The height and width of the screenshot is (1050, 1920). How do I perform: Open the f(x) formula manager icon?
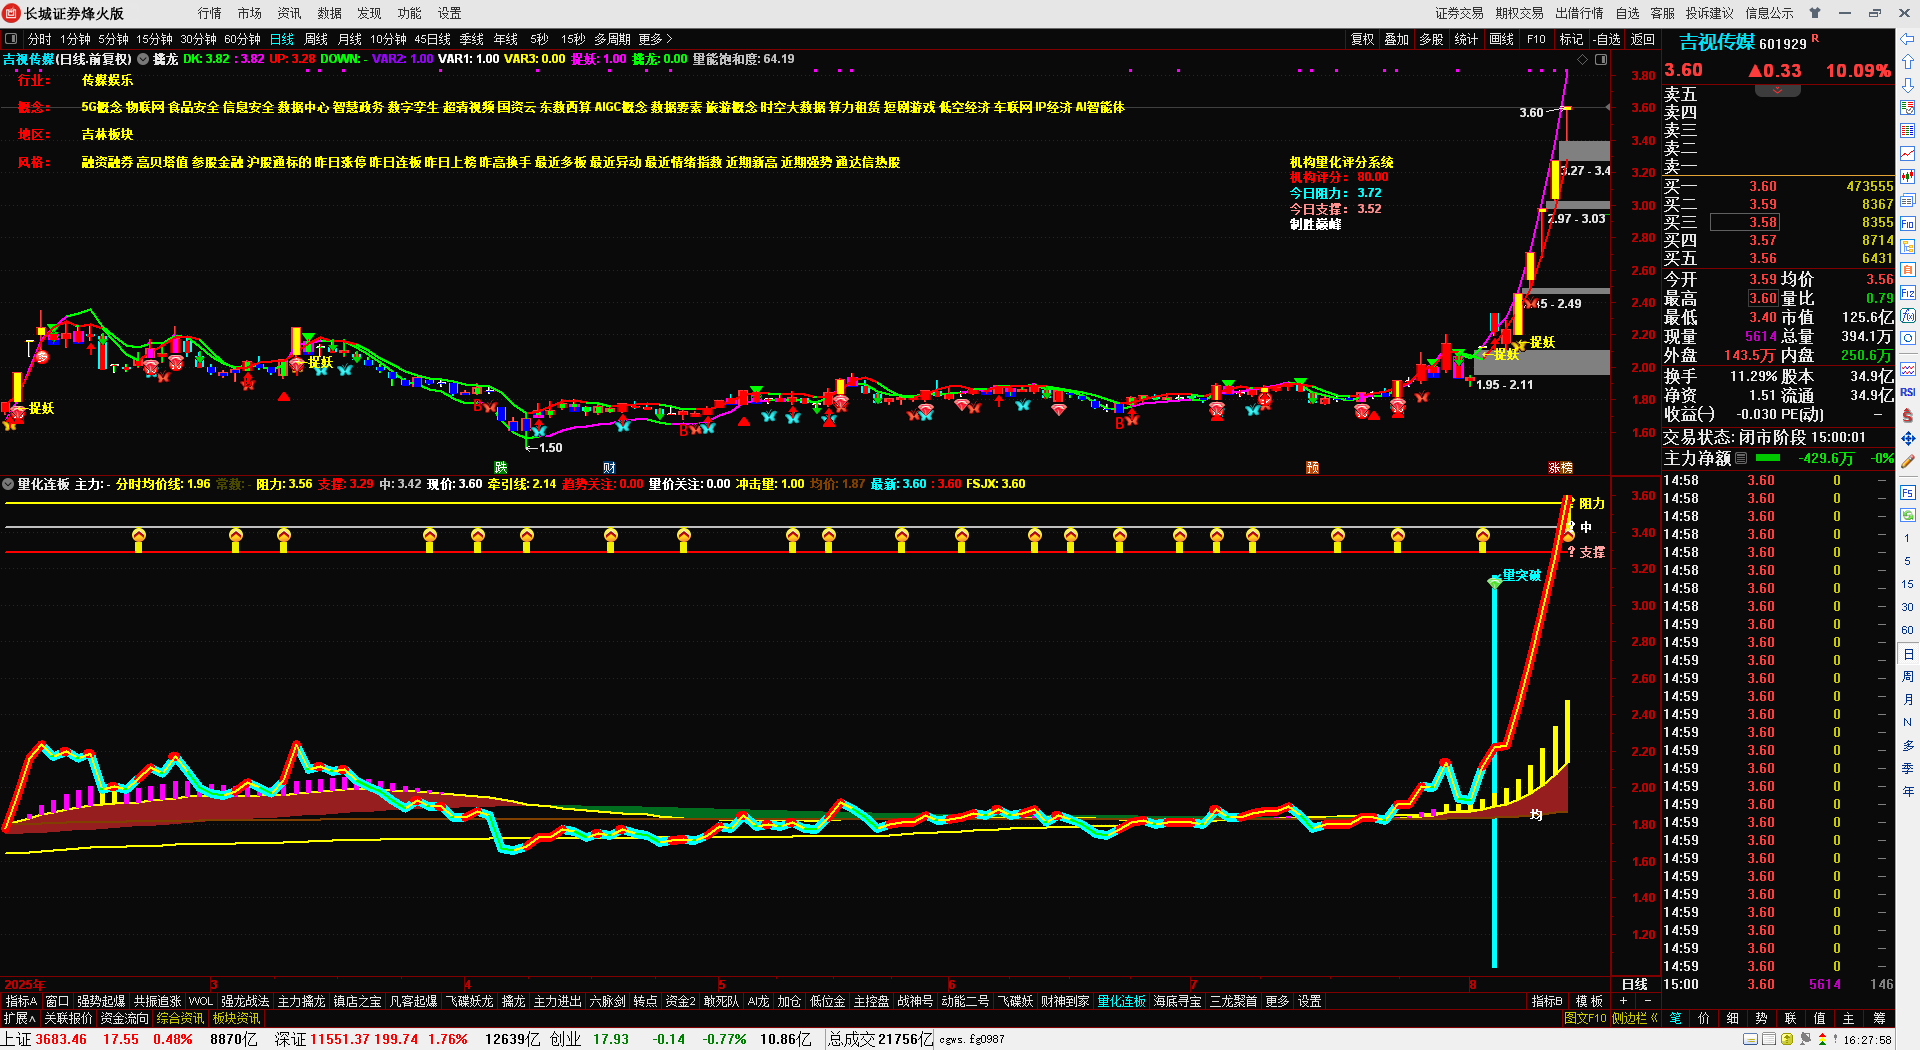(1908, 316)
